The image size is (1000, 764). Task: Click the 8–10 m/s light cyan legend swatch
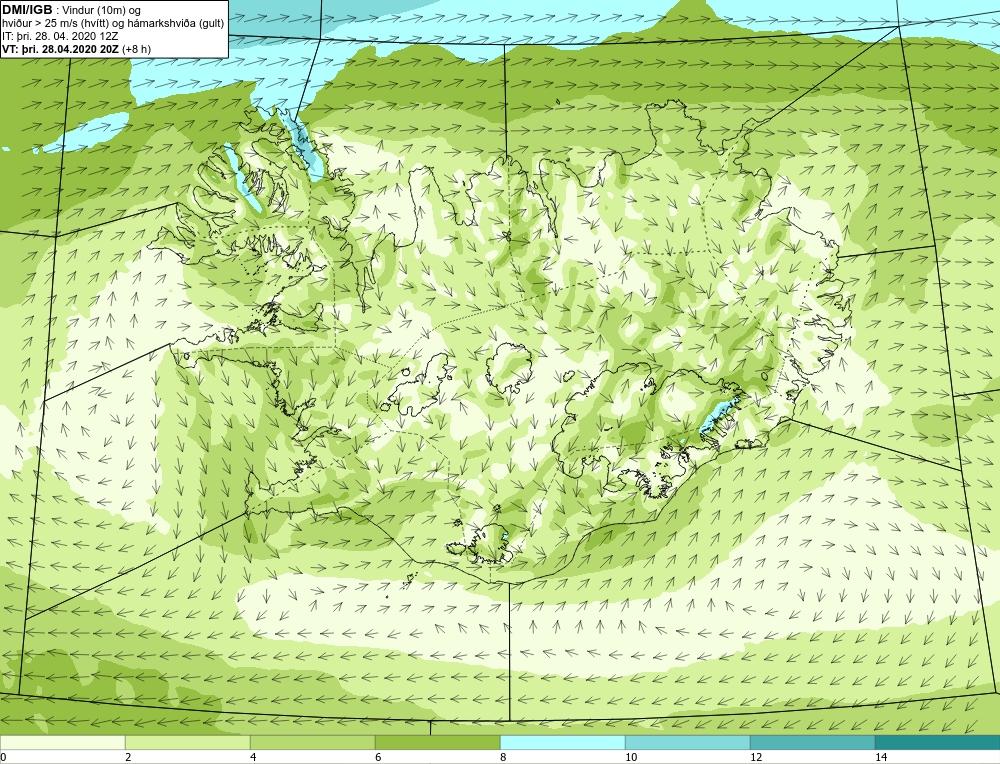(x=562, y=742)
